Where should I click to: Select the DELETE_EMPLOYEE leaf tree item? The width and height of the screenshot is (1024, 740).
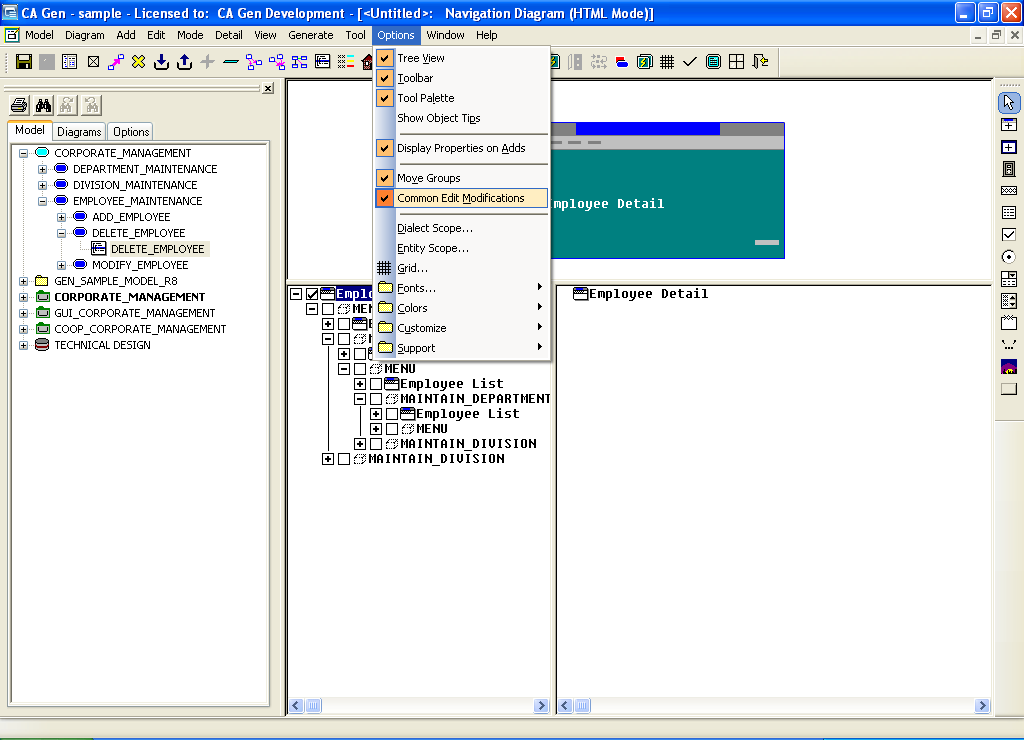pos(157,249)
